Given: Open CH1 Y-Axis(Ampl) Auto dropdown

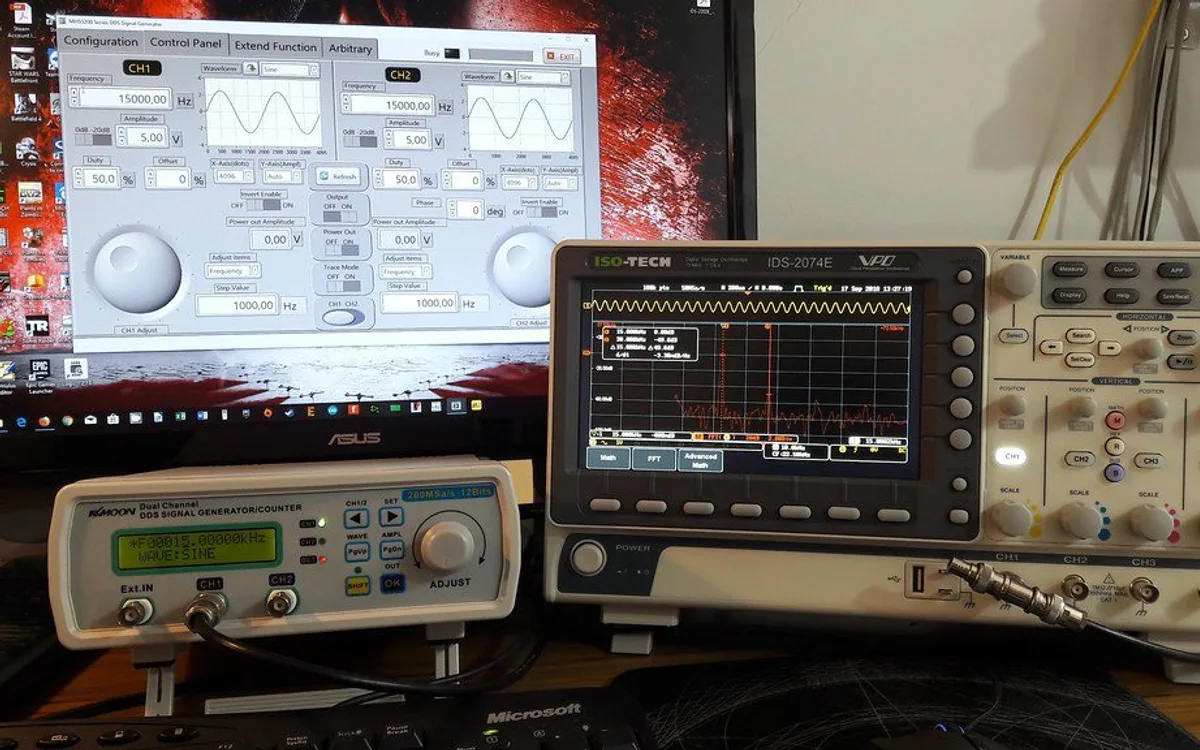Looking at the screenshot, I should [283, 176].
